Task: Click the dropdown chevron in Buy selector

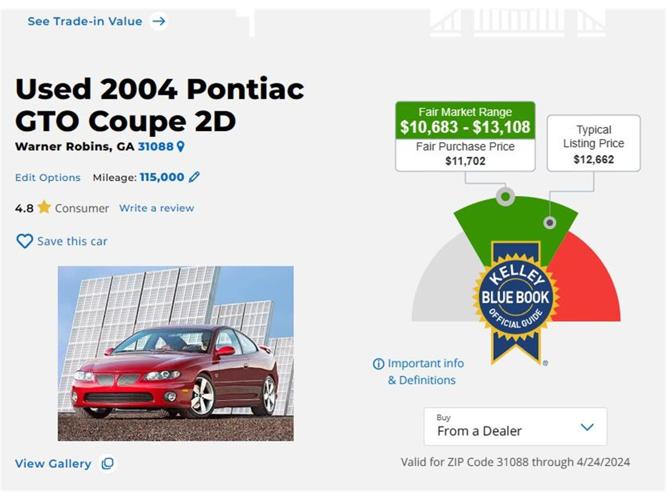Action: (x=587, y=428)
